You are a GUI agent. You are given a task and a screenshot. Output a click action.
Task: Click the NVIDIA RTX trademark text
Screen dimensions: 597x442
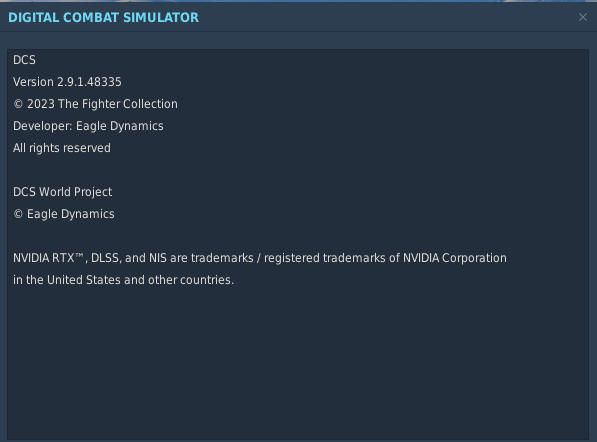48,258
